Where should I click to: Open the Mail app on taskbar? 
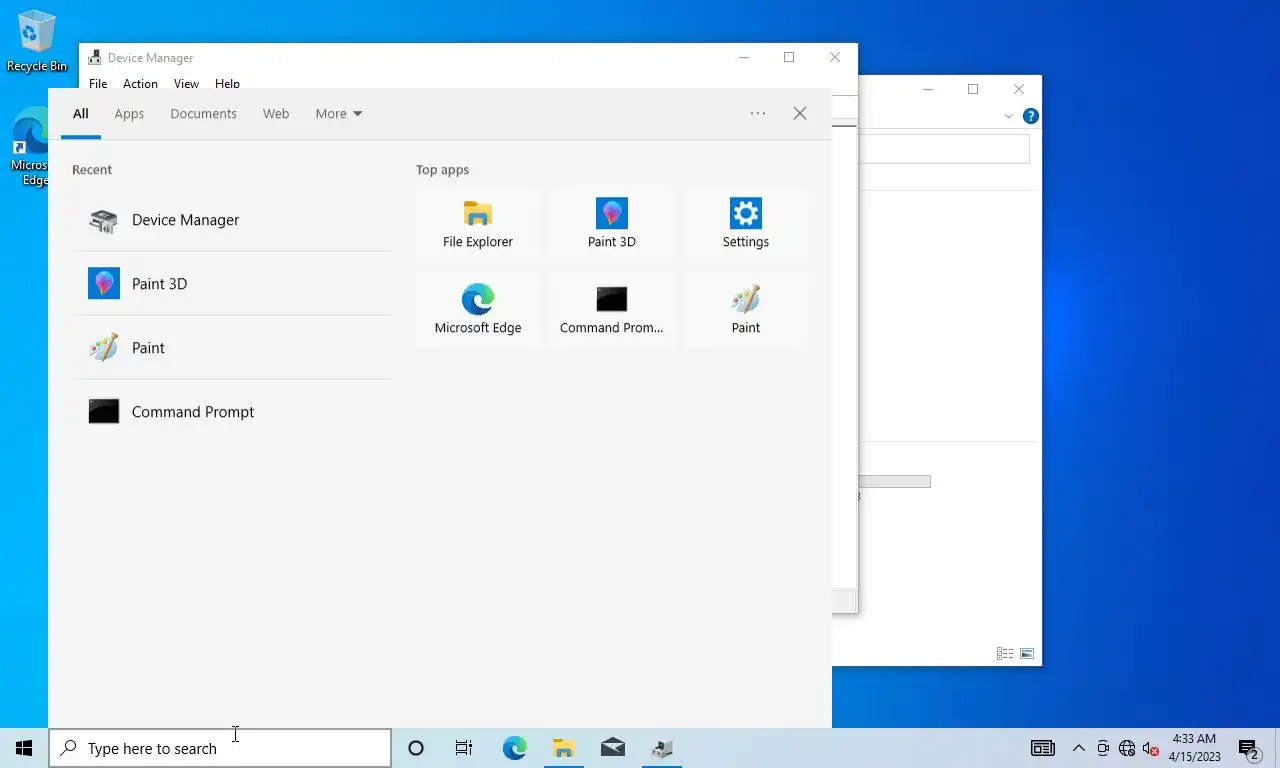point(612,748)
